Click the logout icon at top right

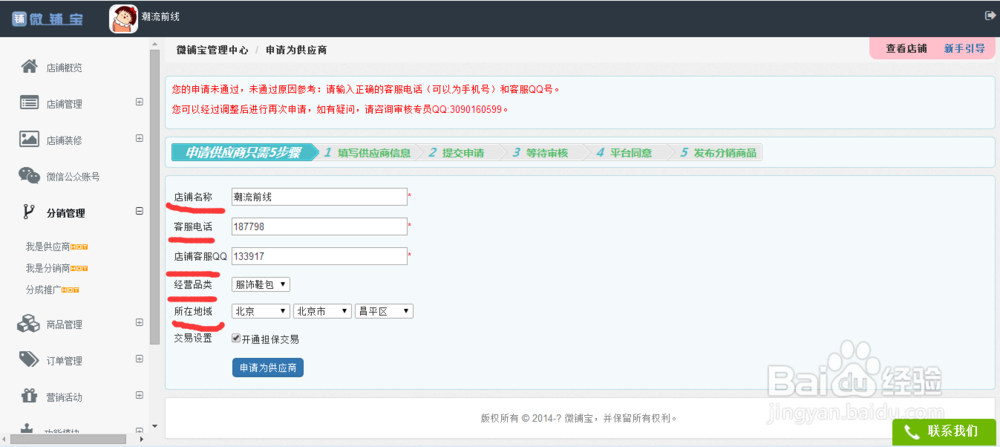tap(990, 15)
